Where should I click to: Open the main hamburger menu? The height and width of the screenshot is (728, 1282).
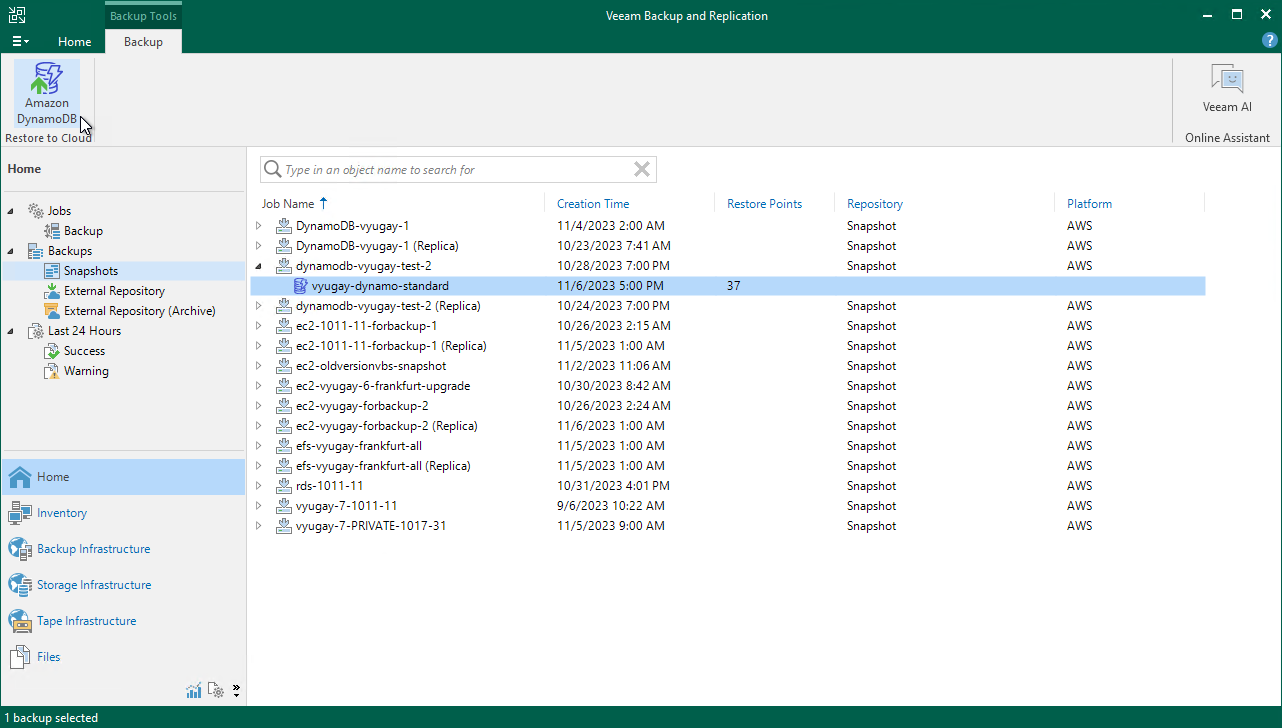coord(20,41)
